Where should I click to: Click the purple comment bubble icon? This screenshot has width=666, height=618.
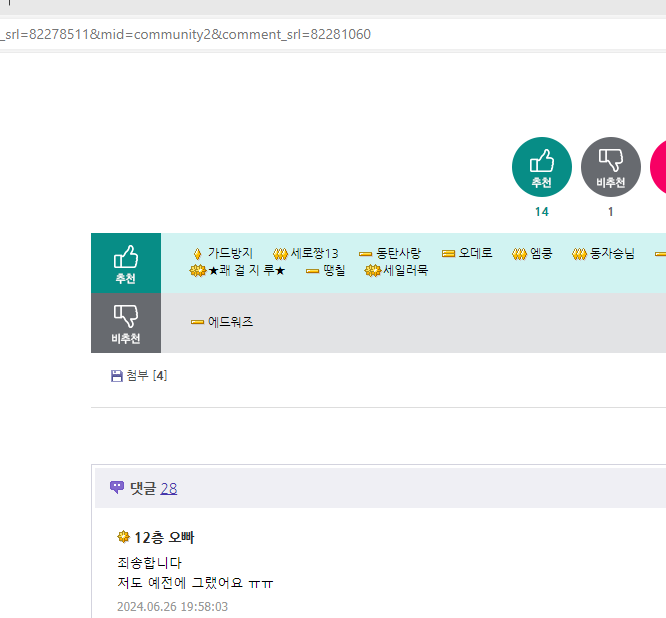tap(117, 487)
